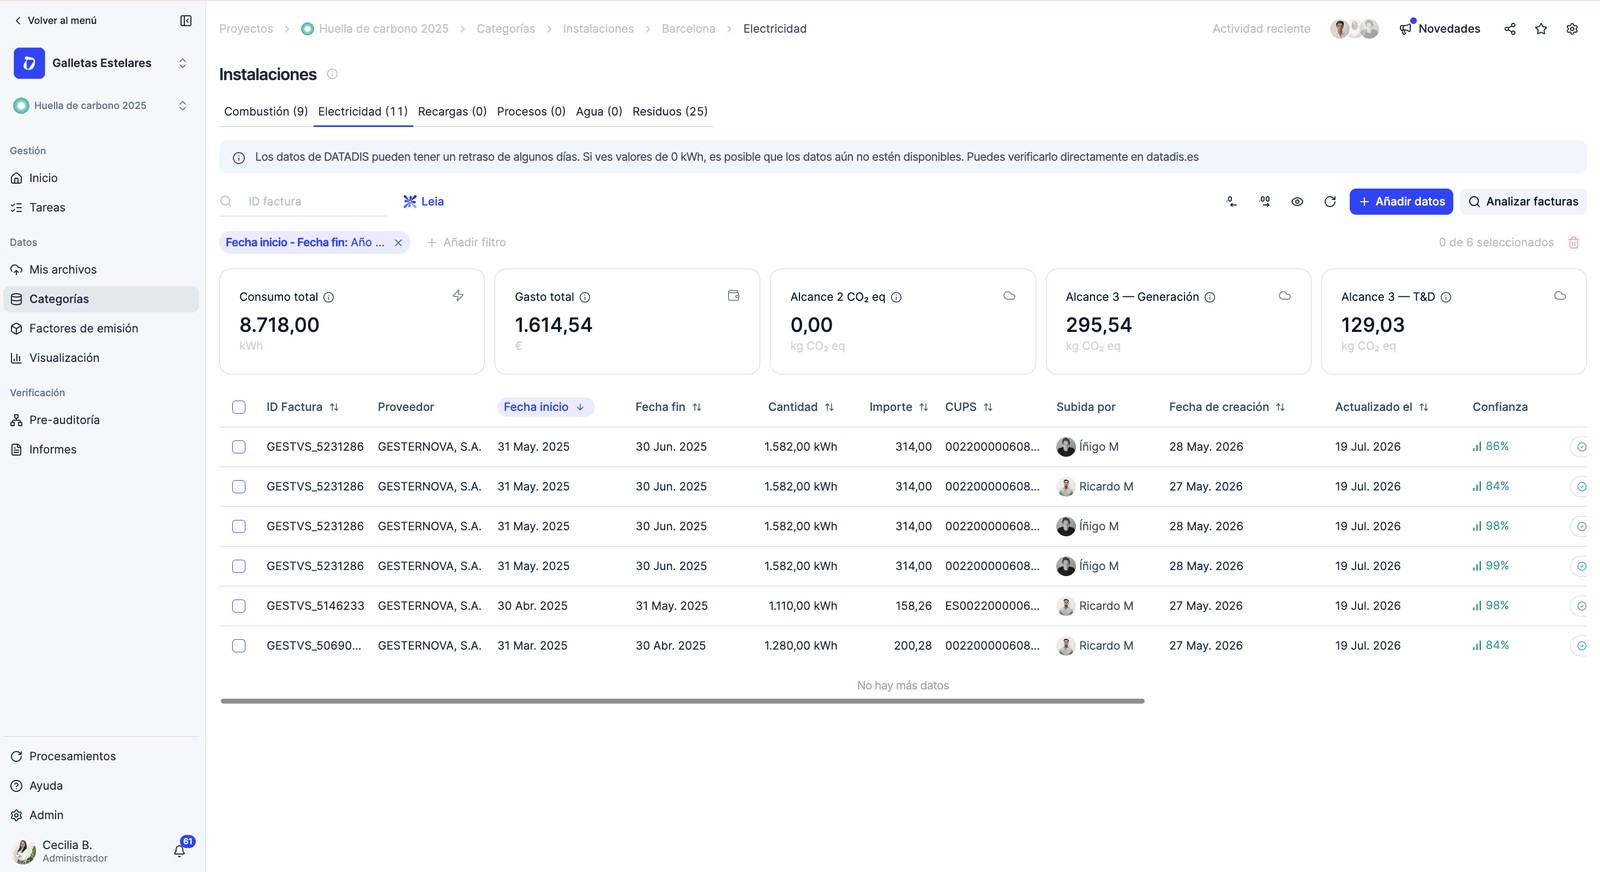Click the Añadir datos button
This screenshot has width=1600, height=872.
click(x=1401, y=202)
